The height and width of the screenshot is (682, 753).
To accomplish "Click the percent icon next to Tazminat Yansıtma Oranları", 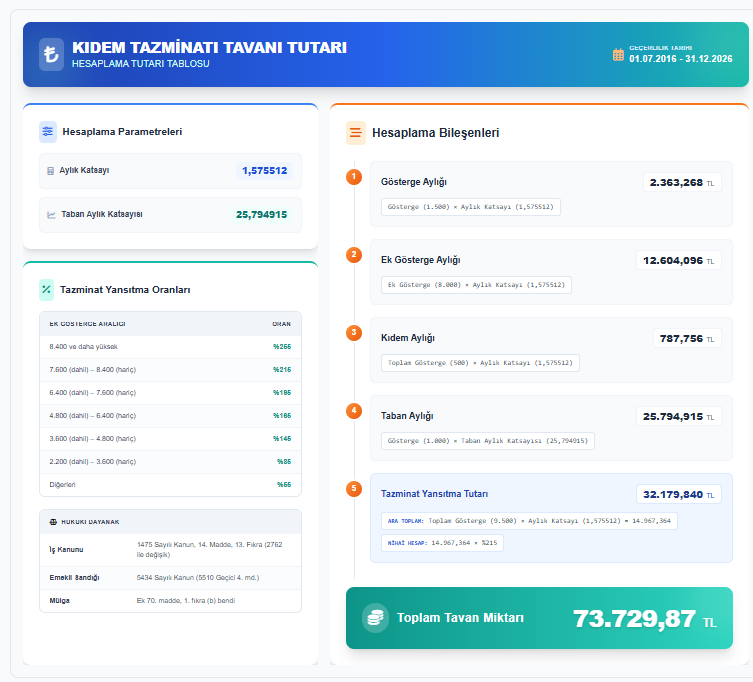I will coord(47,290).
